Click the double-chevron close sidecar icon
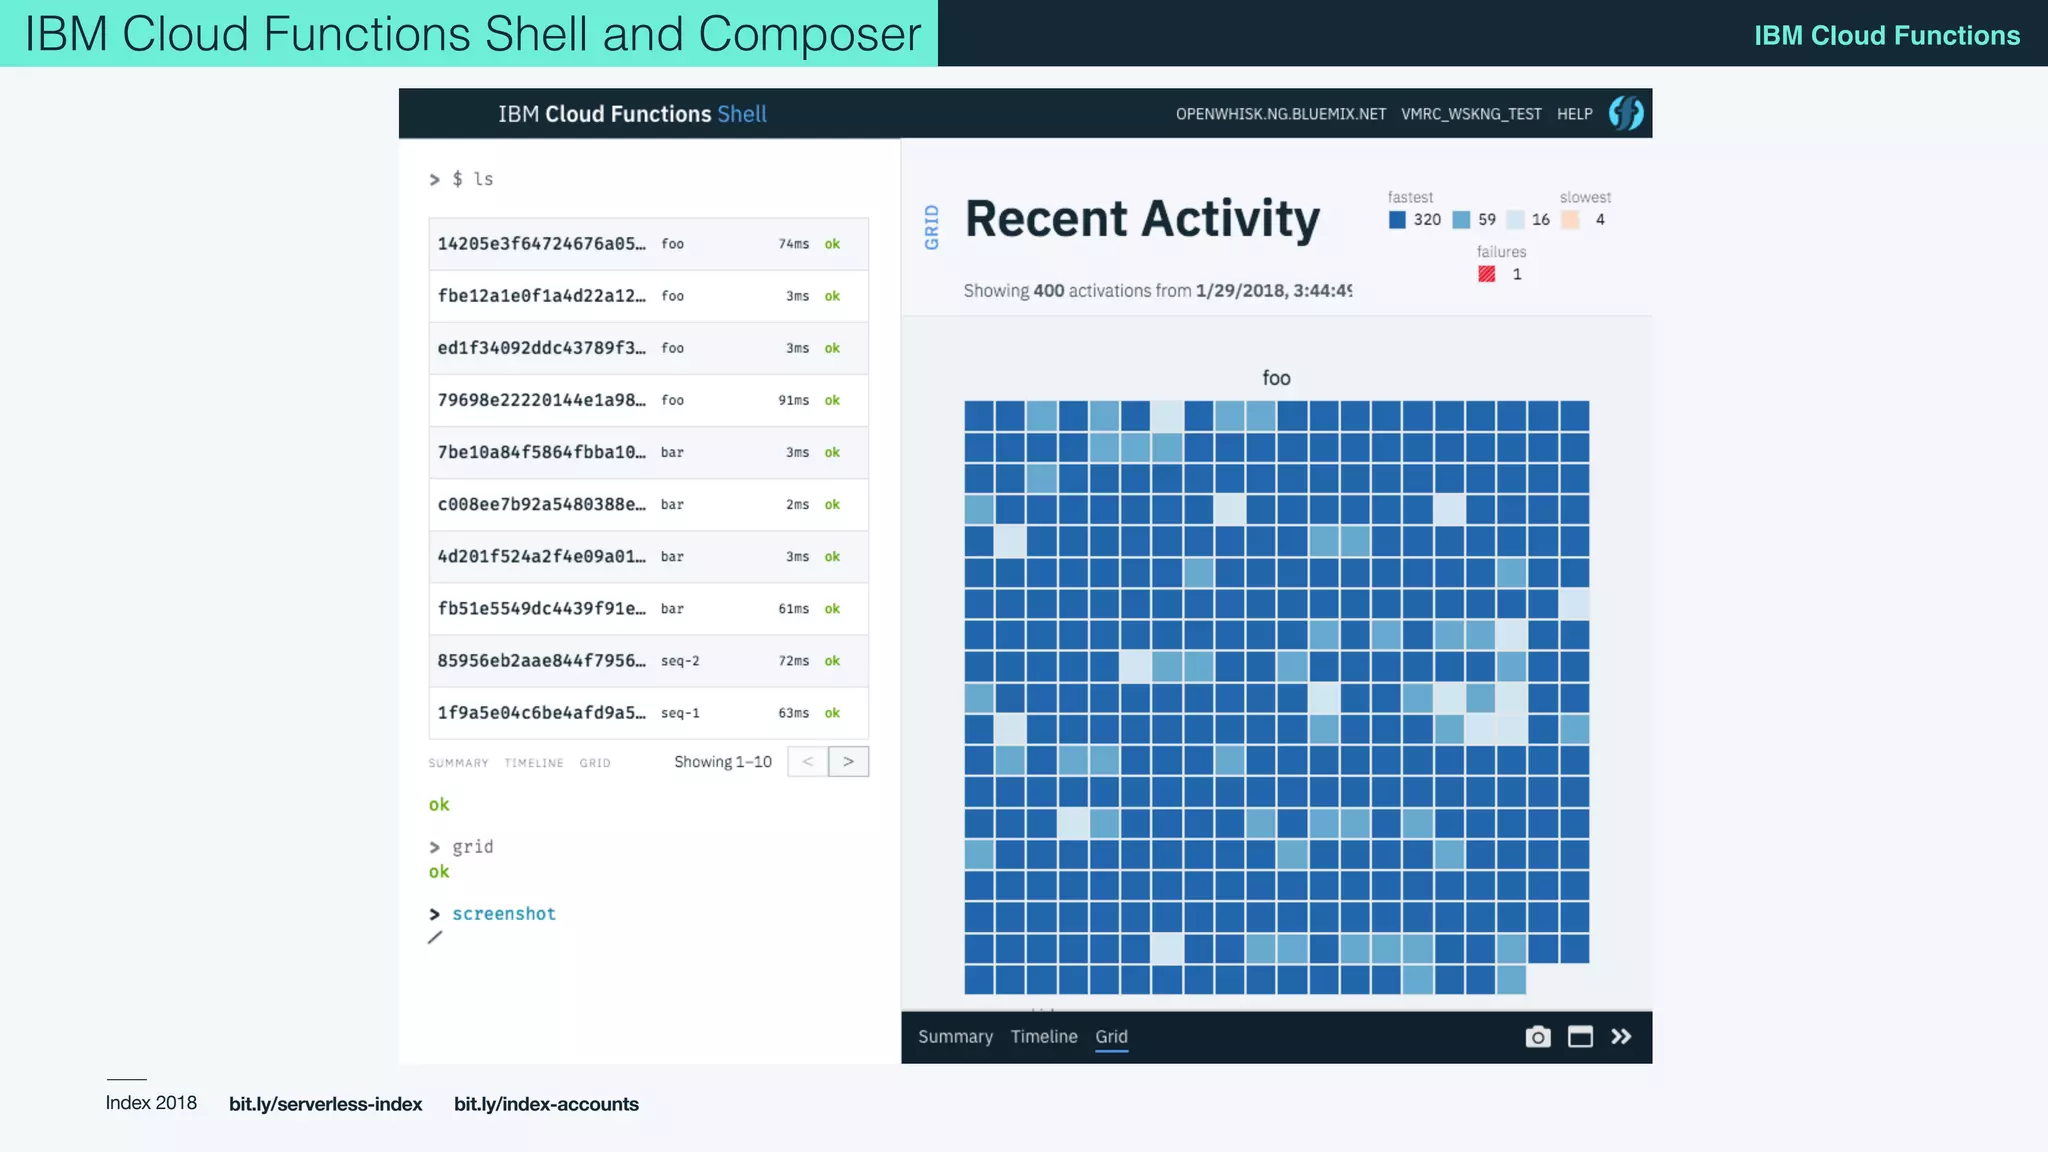Image resolution: width=2048 pixels, height=1152 pixels. [1621, 1037]
